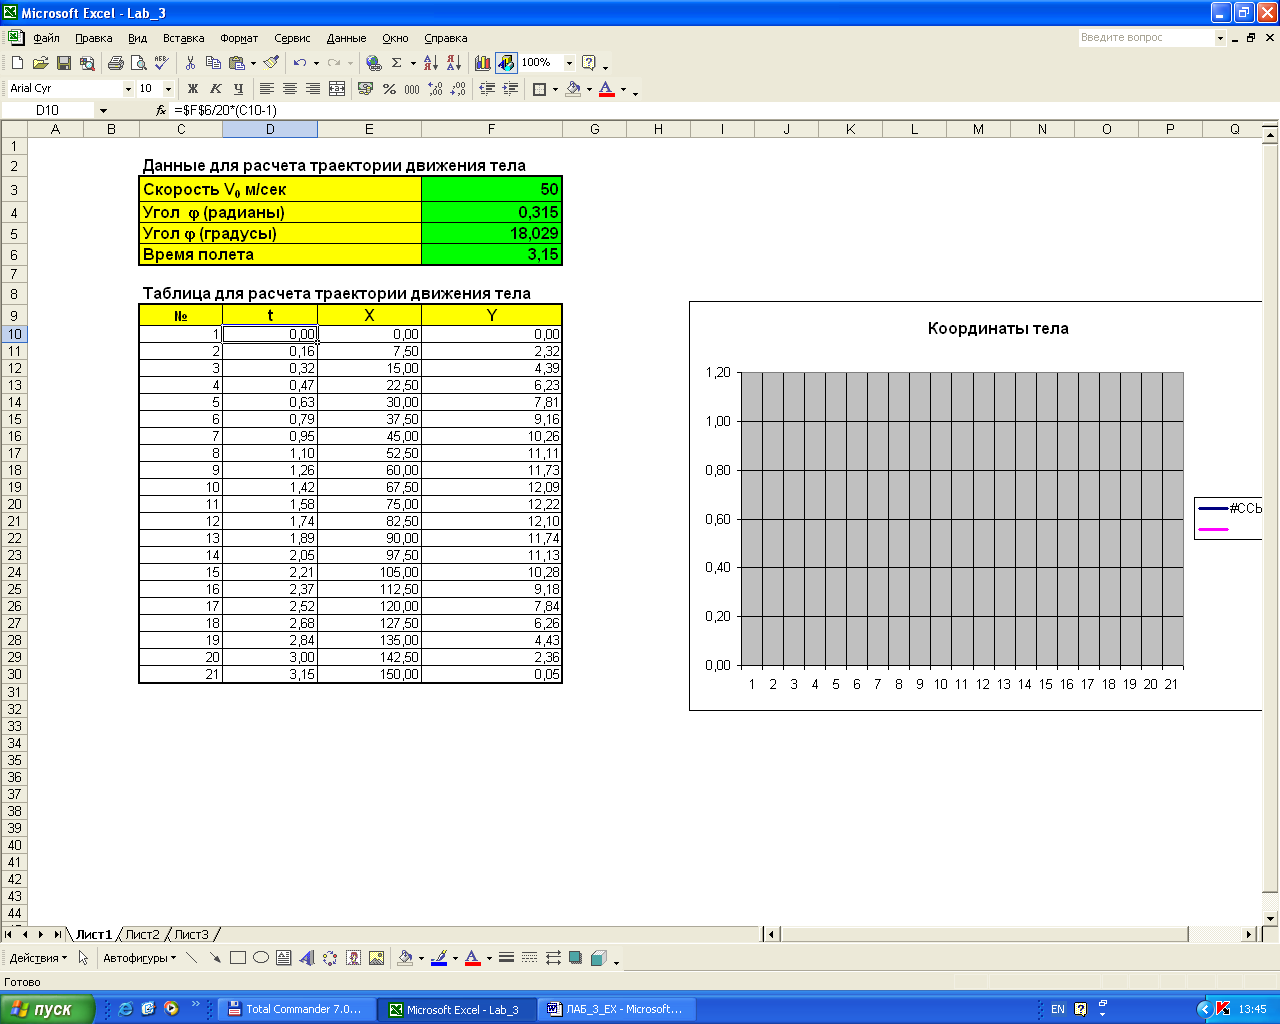1280x1024 pixels.
Task: Open a file with the folder icon
Action: [40, 63]
